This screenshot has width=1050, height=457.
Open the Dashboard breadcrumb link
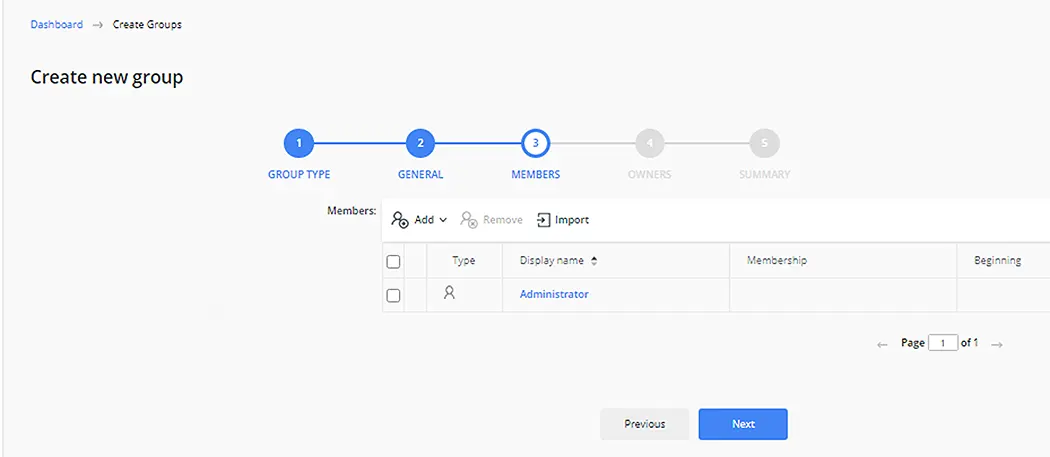[x=57, y=25]
